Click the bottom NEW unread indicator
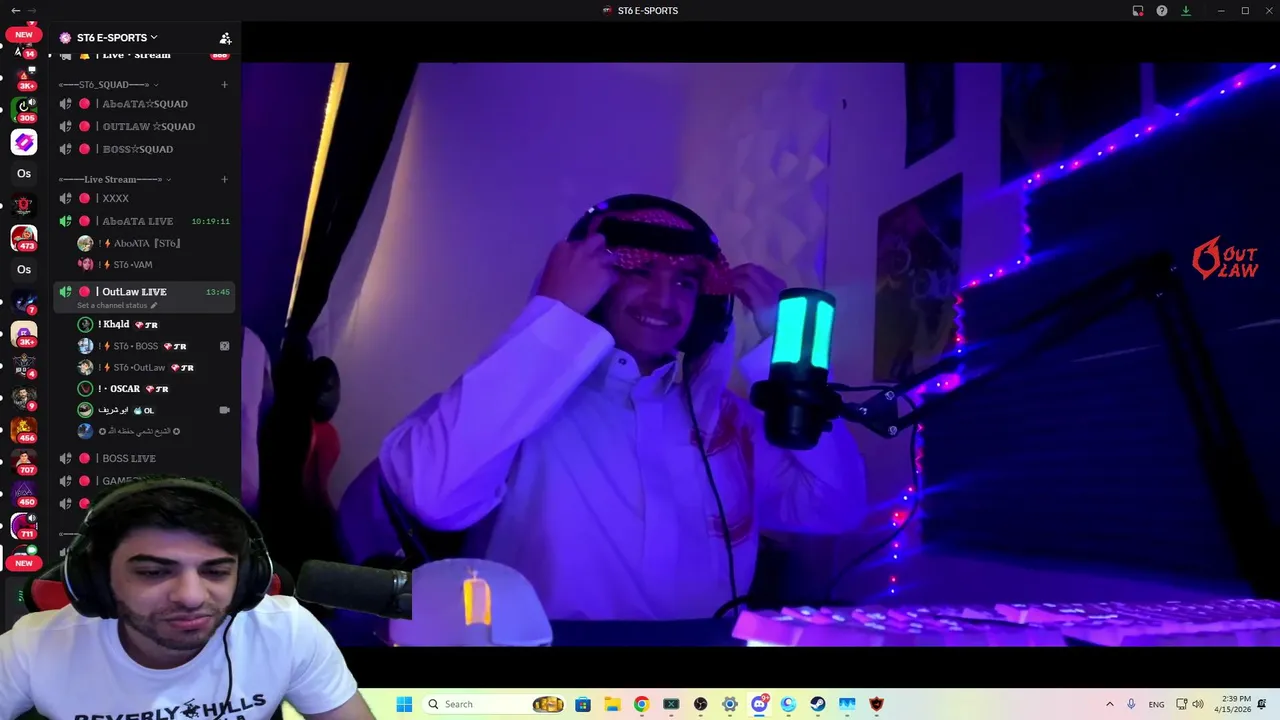This screenshot has width=1280, height=720. 24,563
